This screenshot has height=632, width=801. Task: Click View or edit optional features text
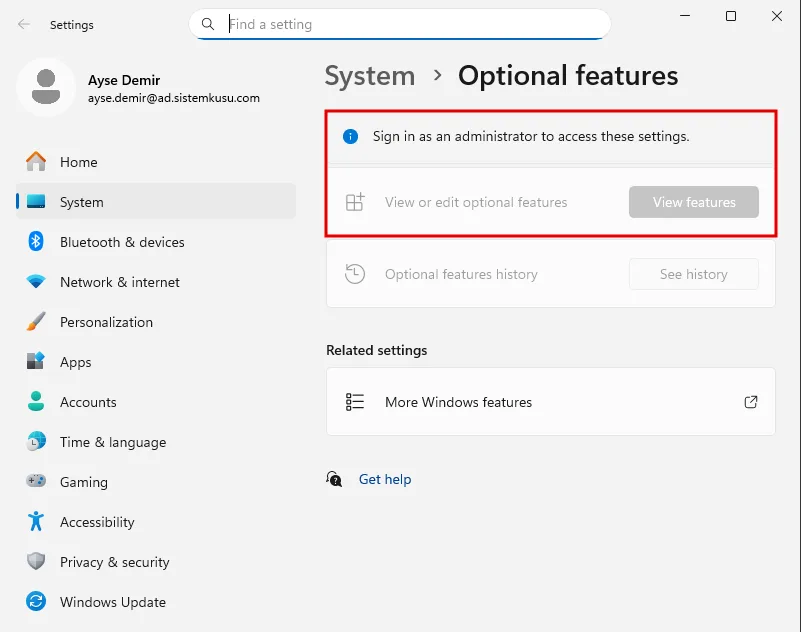(476, 202)
